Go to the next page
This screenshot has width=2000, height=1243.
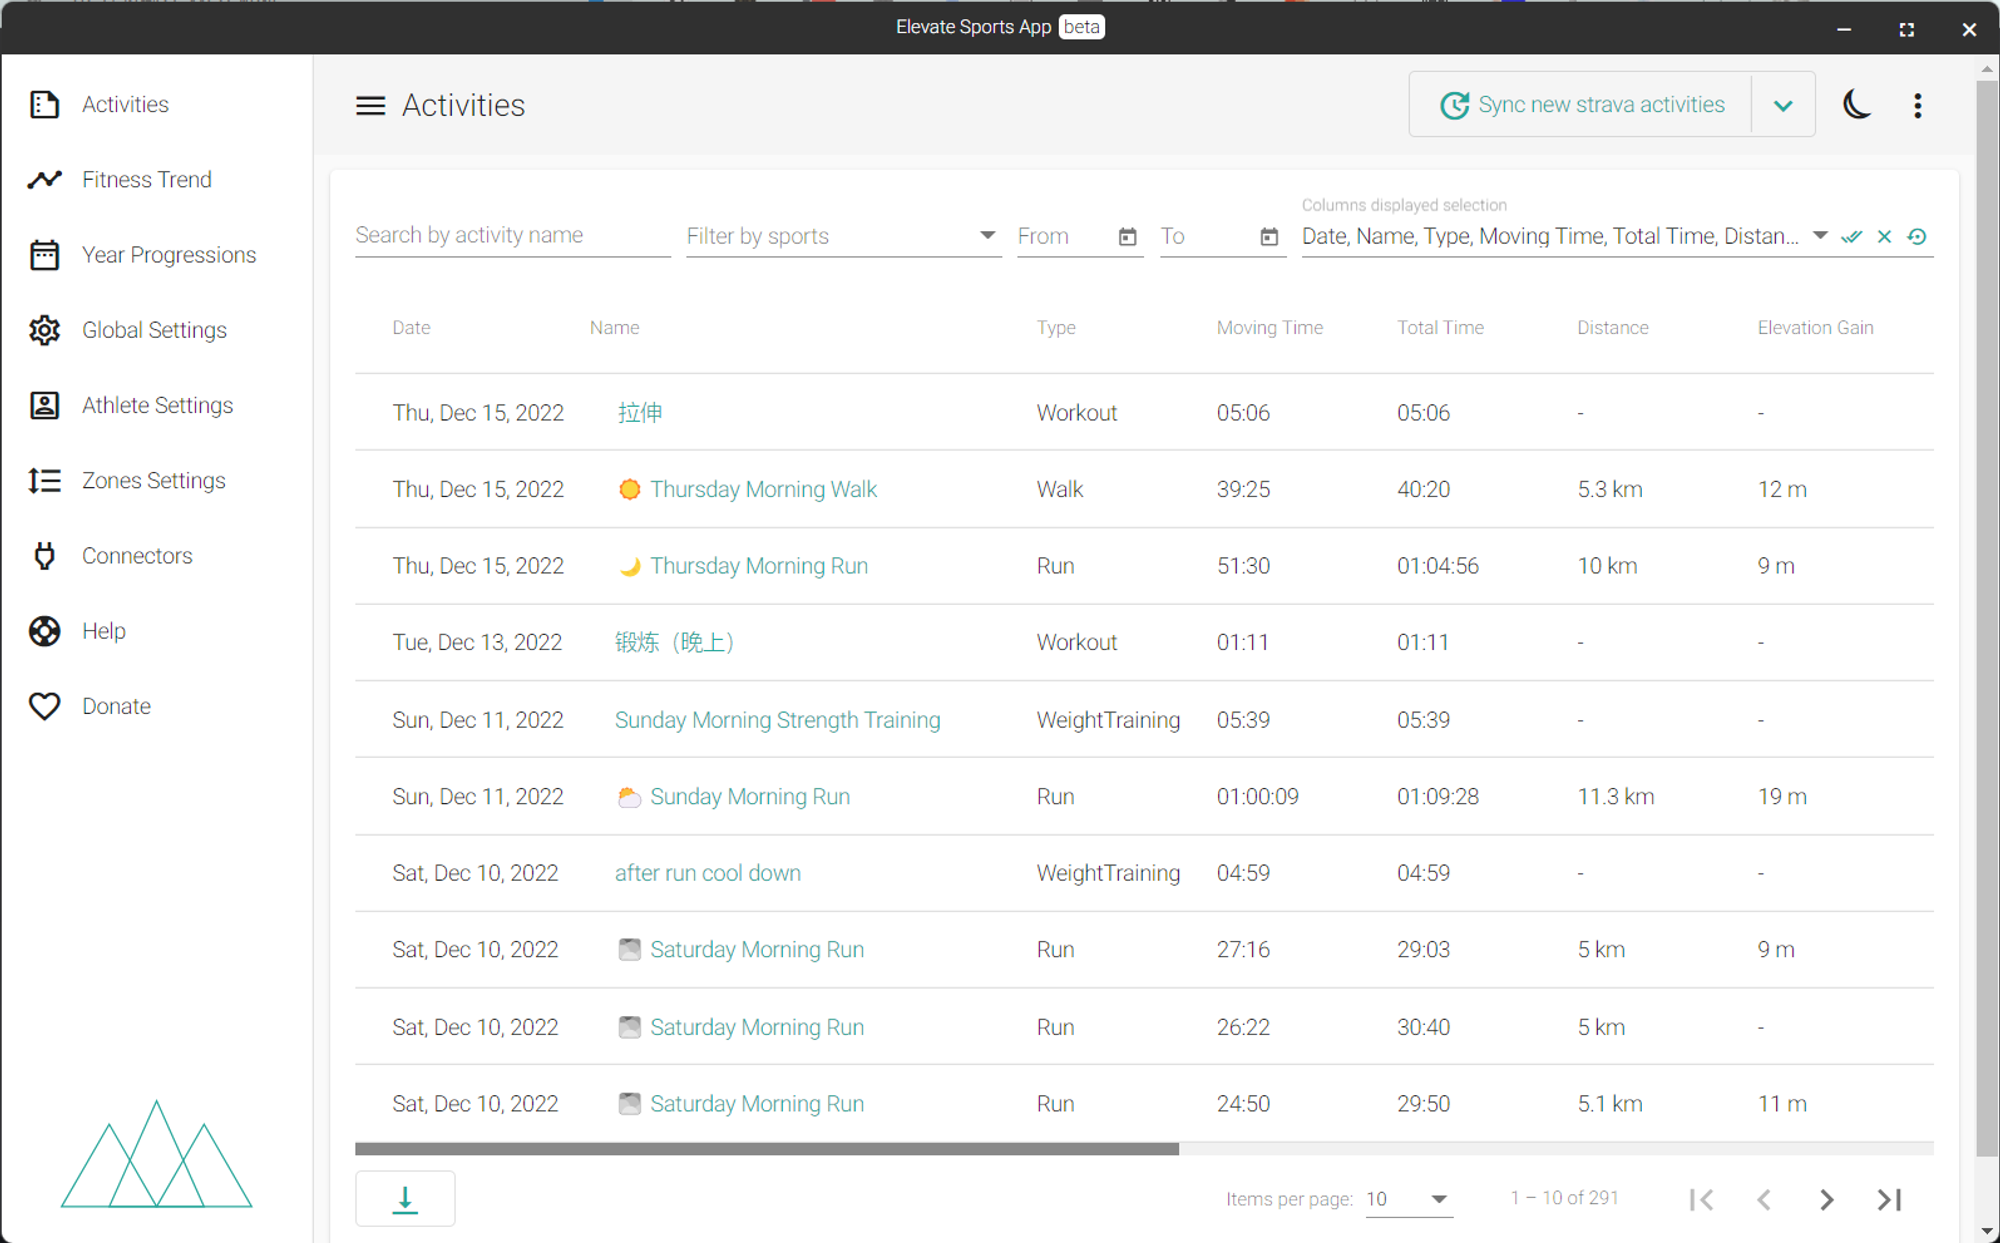click(x=1826, y=1199)
